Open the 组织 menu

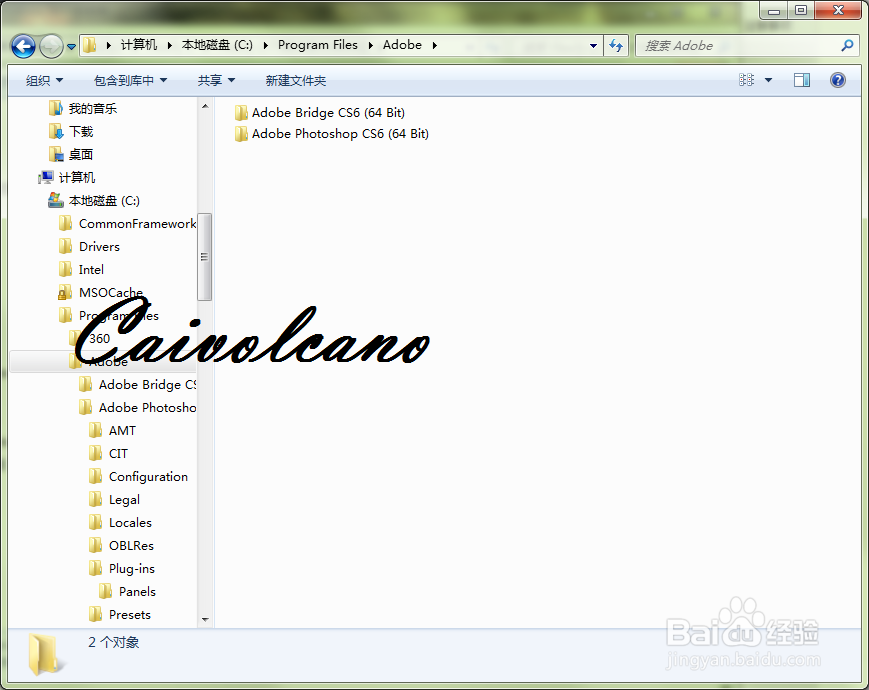click(44, 81)
